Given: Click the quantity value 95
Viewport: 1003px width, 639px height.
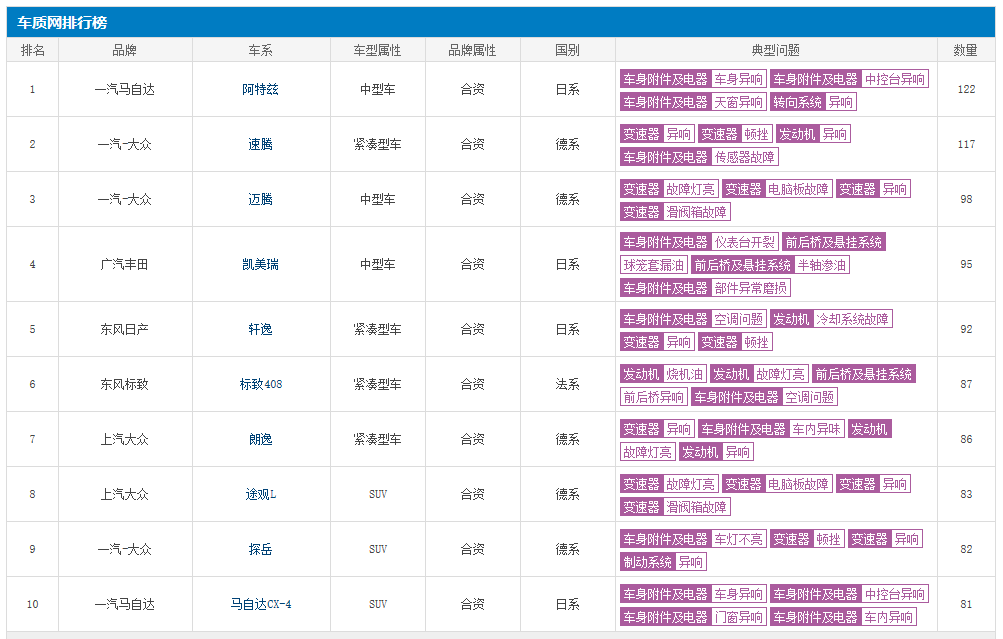Looking at the screenshot, I should (x=966, y=265).
